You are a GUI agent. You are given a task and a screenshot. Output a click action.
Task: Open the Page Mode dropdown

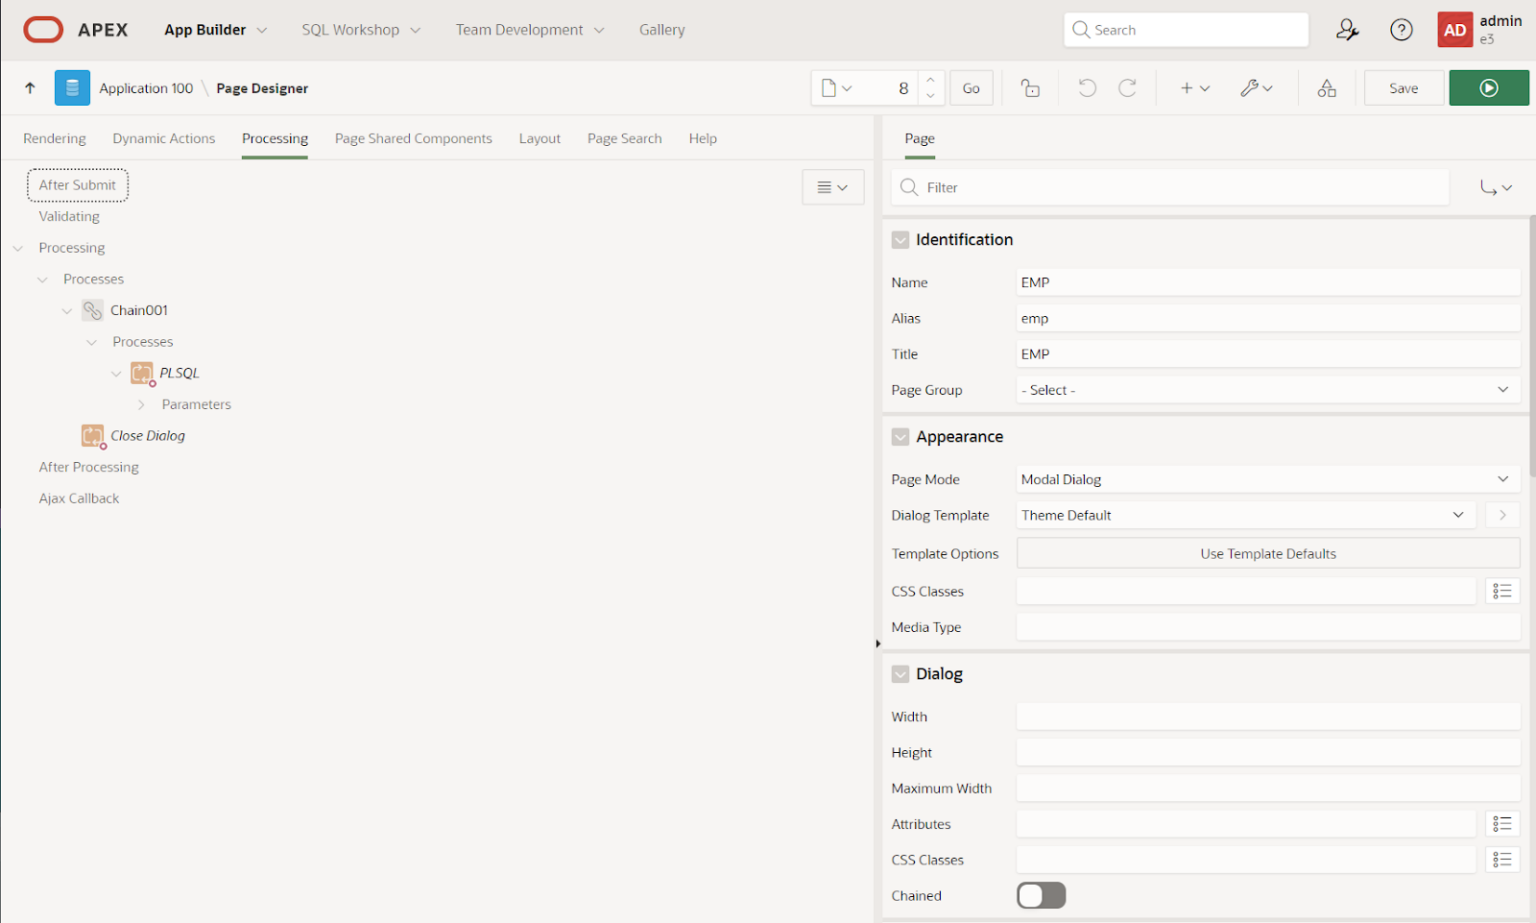coord(1266,479)
